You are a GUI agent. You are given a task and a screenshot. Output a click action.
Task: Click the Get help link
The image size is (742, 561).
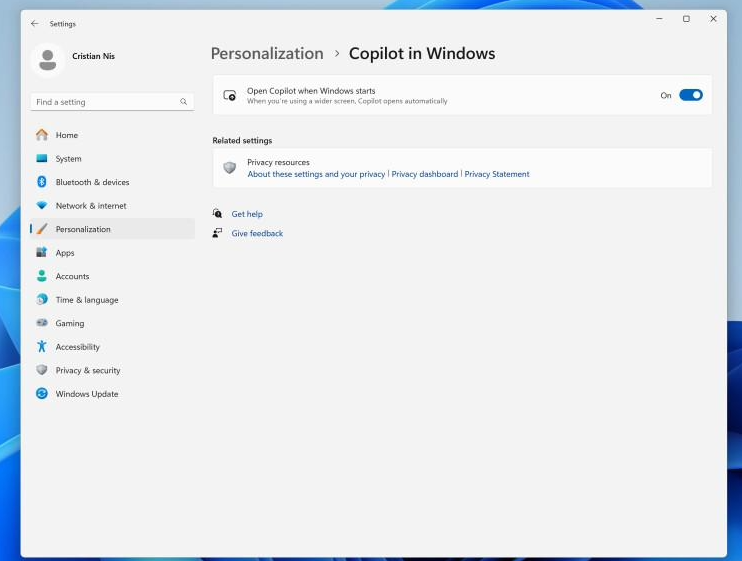coord(247,214)
